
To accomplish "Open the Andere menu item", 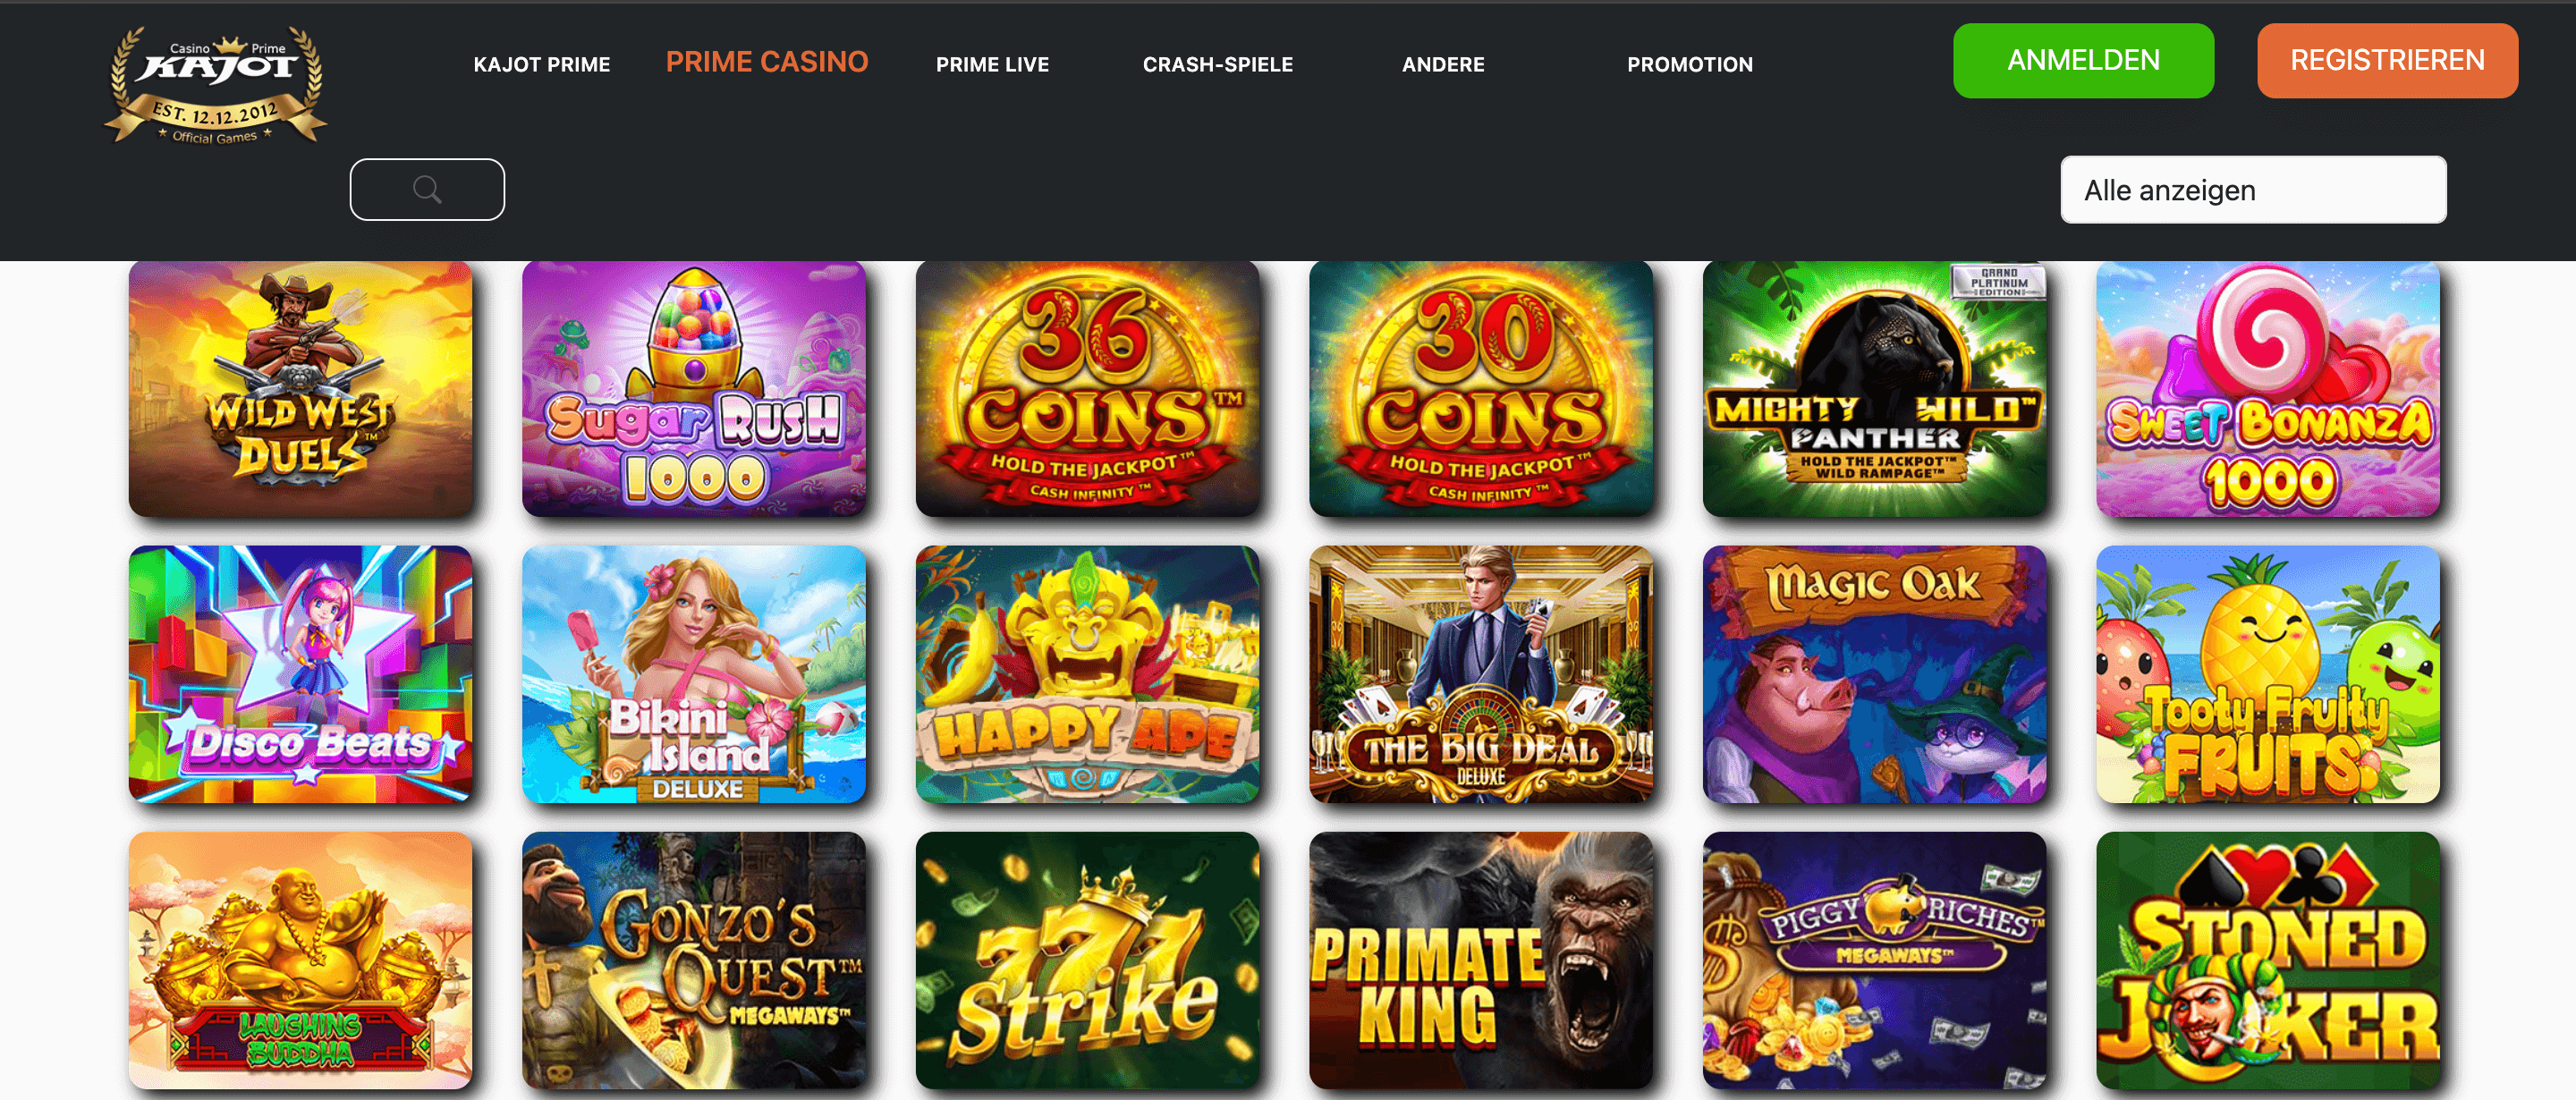I will [x=1443, y=64].
